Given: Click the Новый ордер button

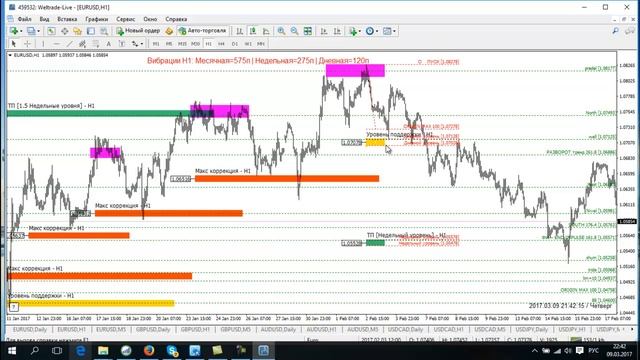Looking at the screenshot, I should [x=138, y=31].
